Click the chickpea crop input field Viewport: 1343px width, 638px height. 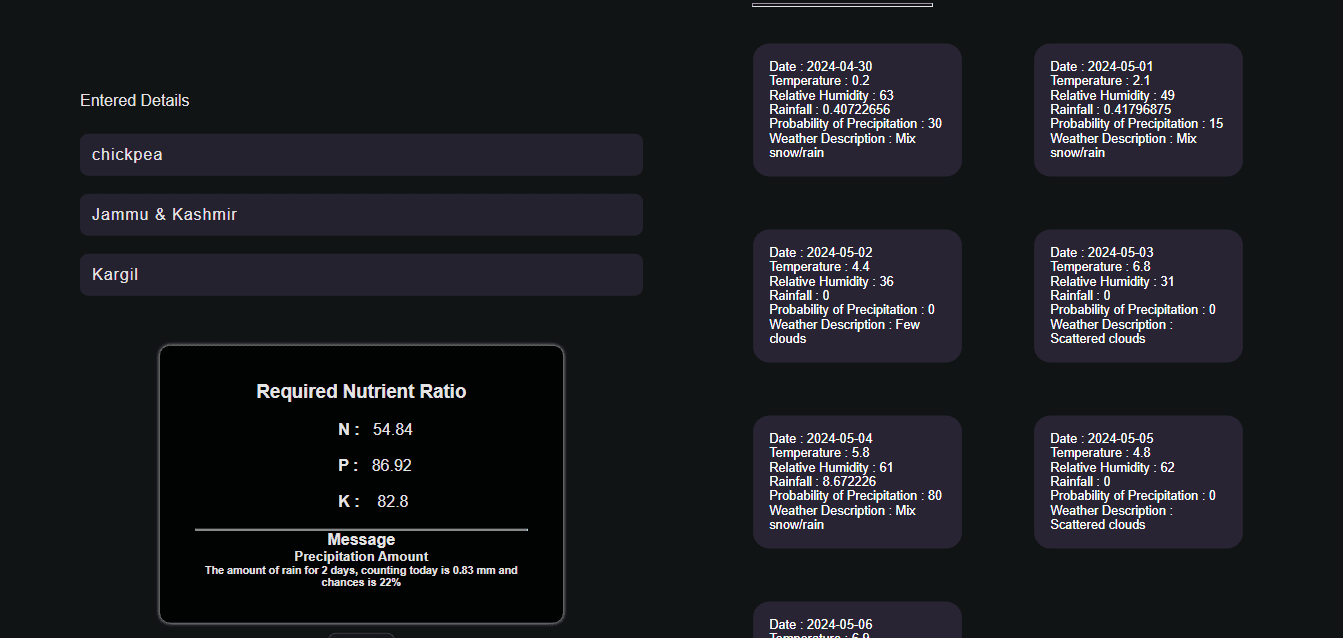[x=361, y=155]
